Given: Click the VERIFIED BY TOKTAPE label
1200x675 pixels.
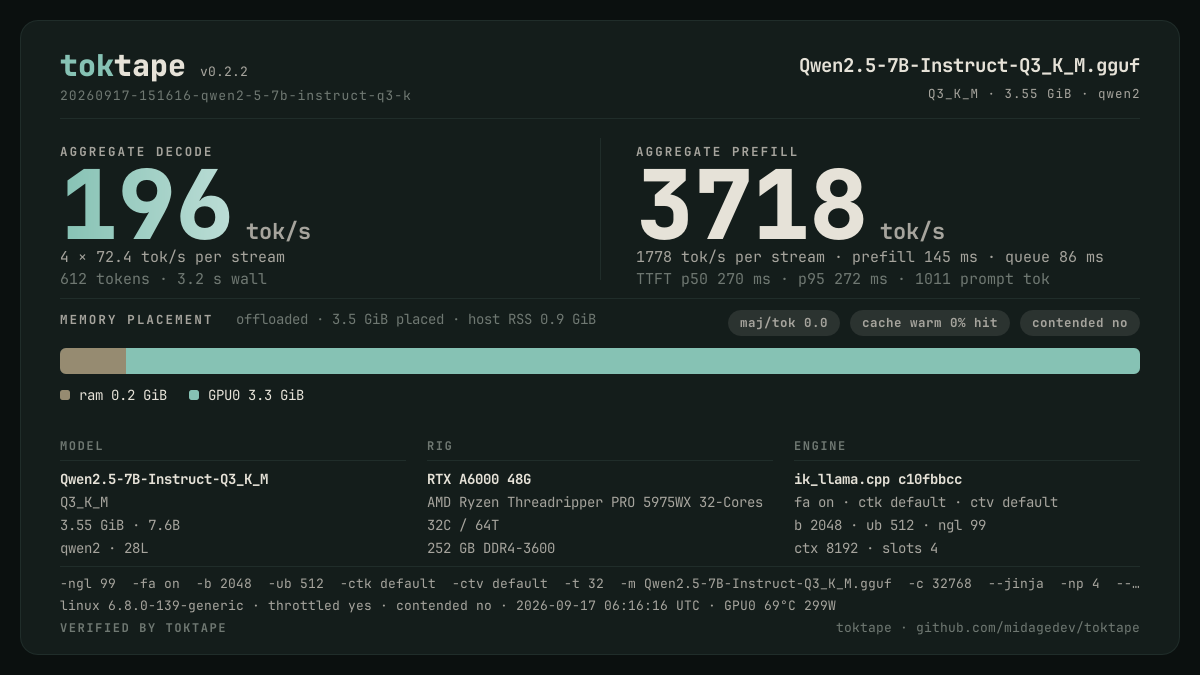Looking at the screenshot, I should 143,628.
